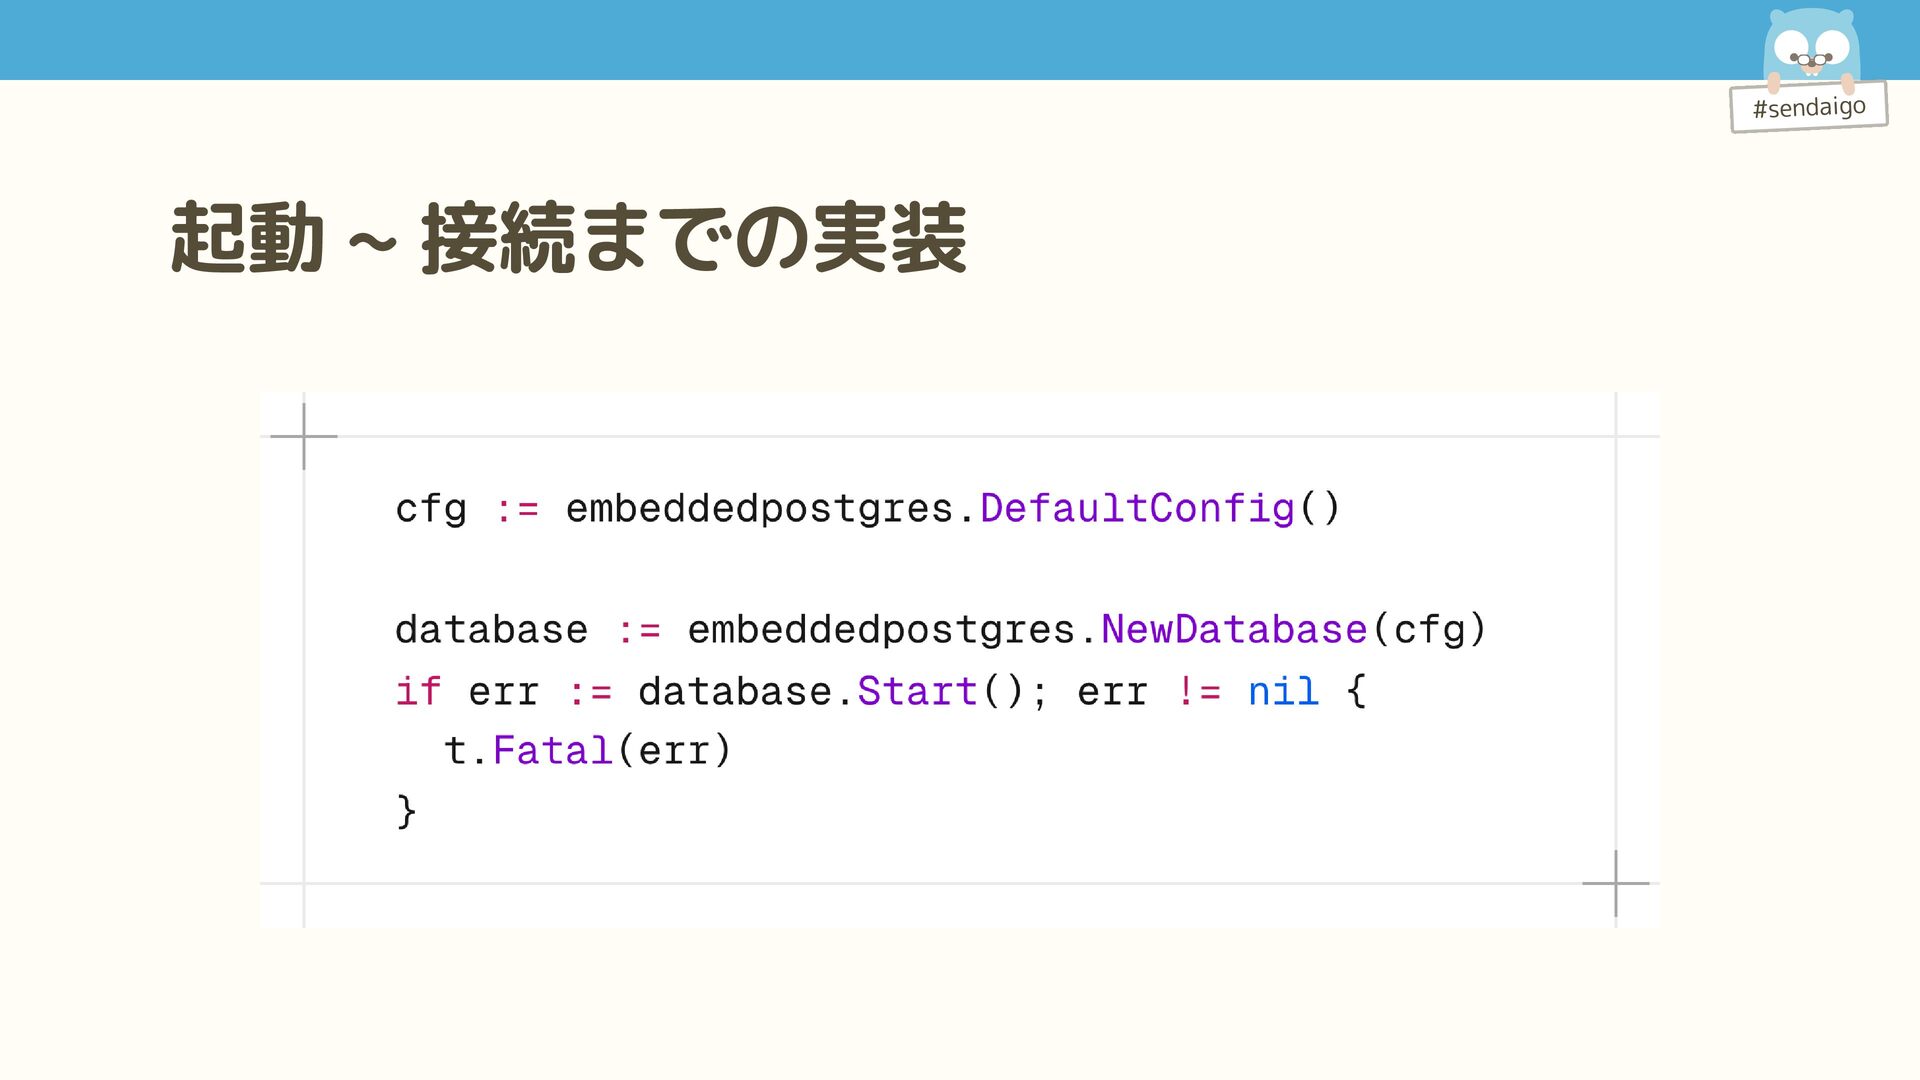1920x1080 pixels.
Task: Click the 'database' variable declaration
Action: [491, 630]
